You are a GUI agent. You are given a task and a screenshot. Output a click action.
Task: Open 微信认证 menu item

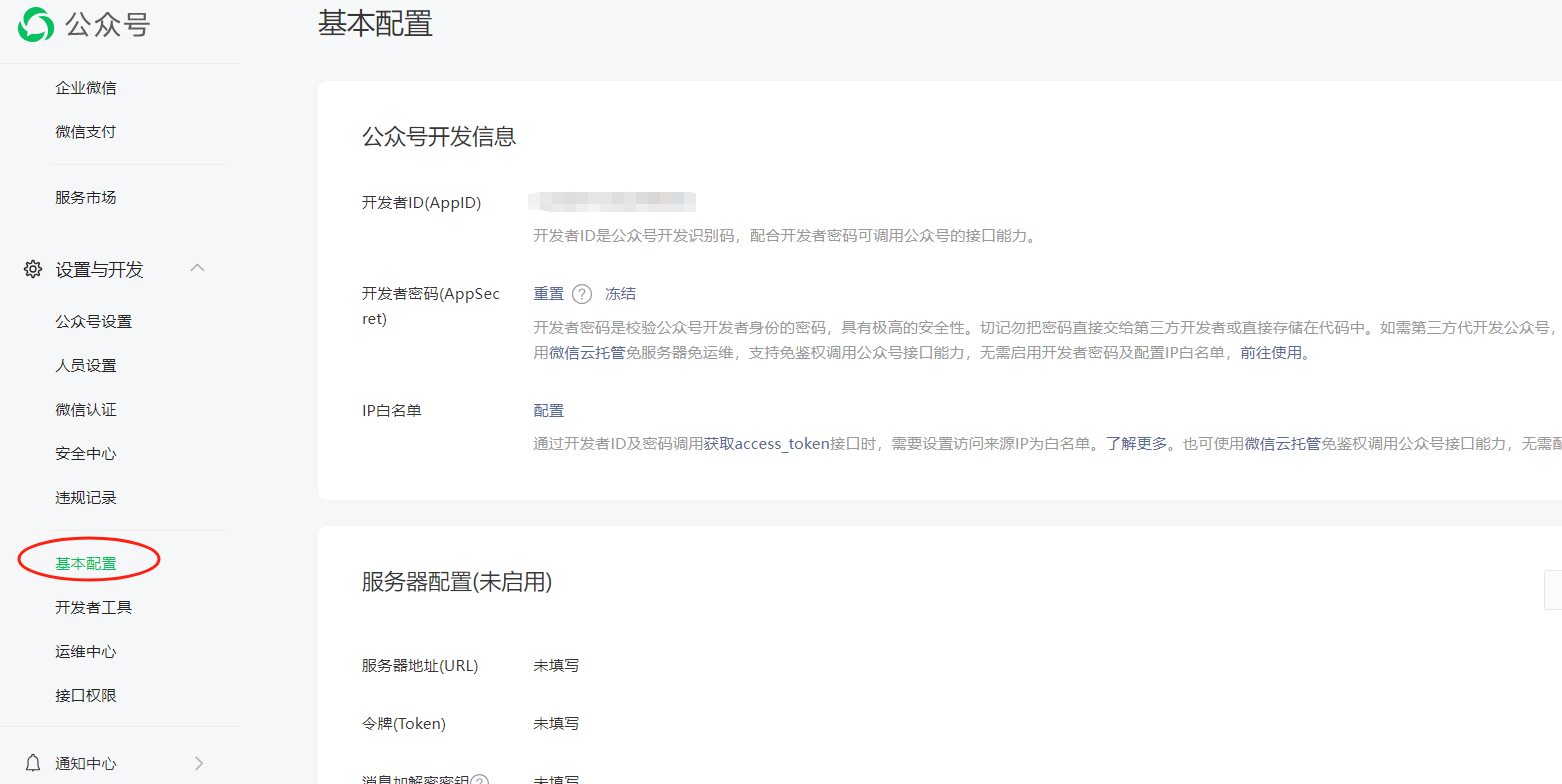(x=86, y=410)
